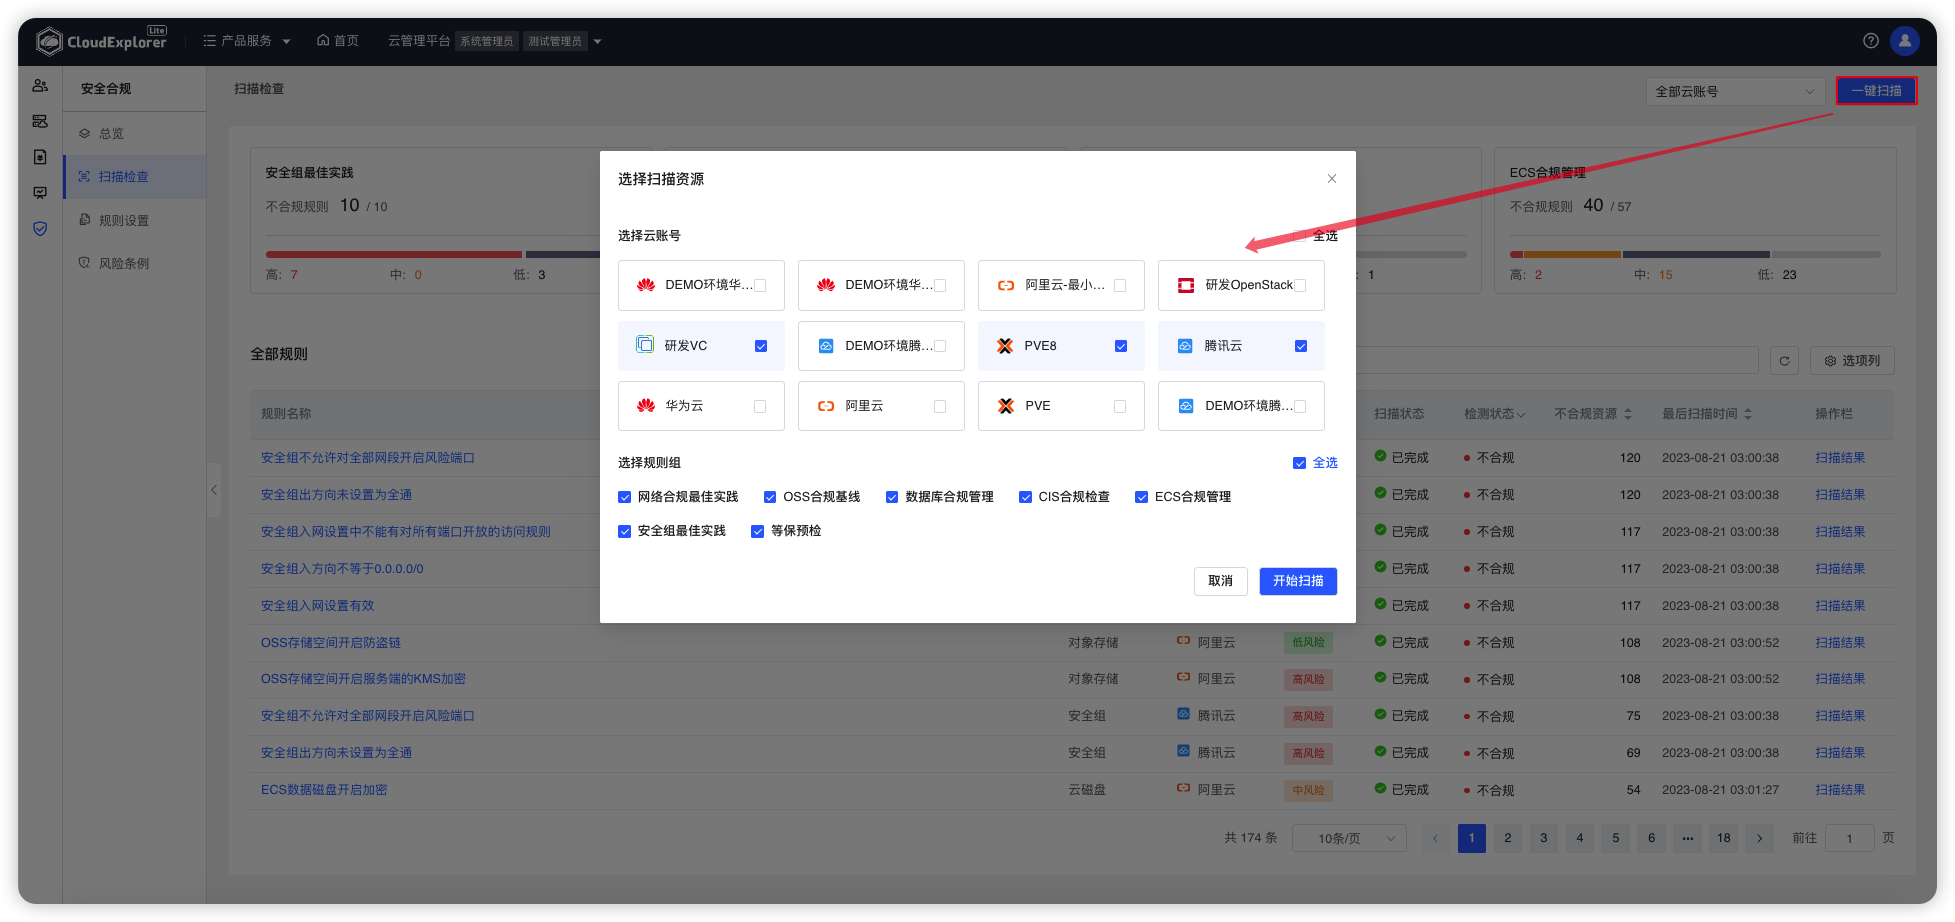Open the billing document sidebar icon
This screenshot has width=1955, height=922.
pyautogui.click(x=40, y=157)
